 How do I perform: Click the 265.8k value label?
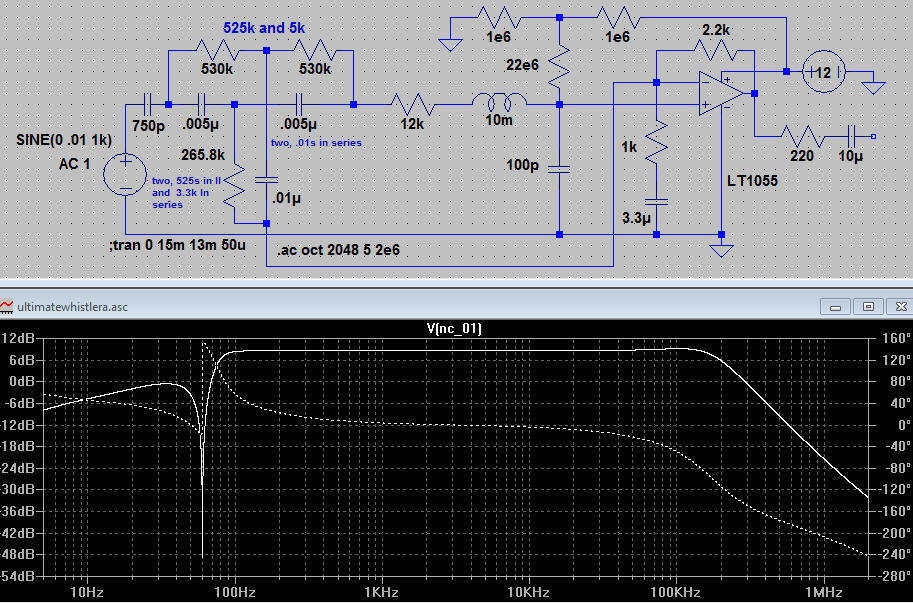click(202, 155)
